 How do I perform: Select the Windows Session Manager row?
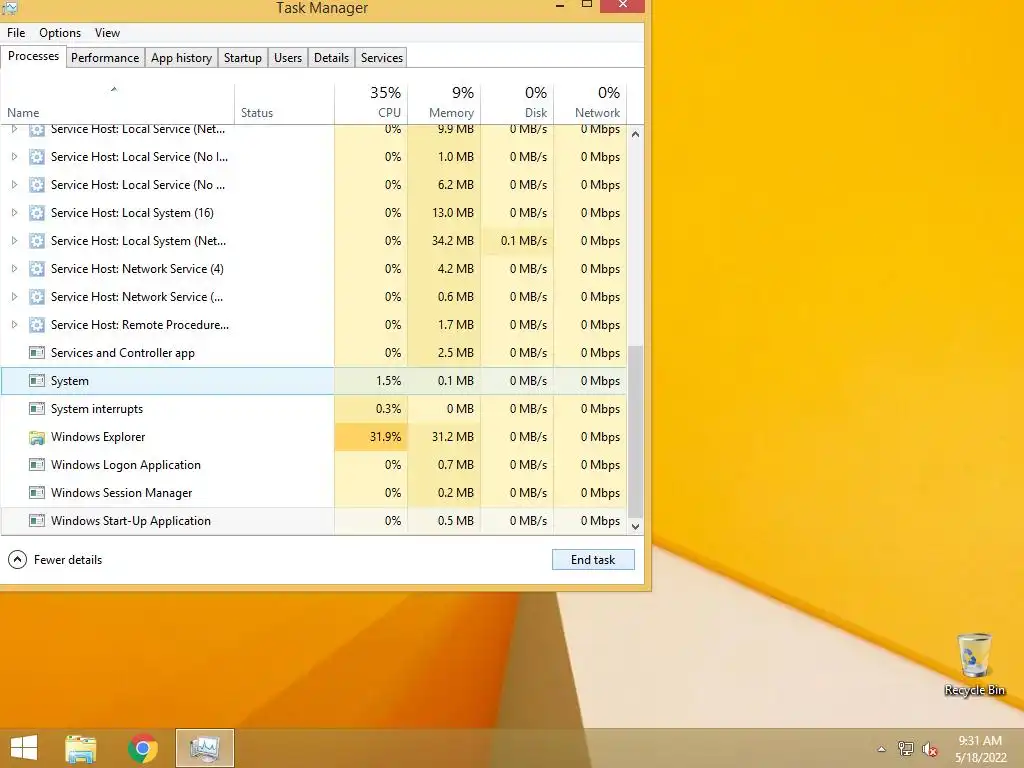(x=313, y=493)
